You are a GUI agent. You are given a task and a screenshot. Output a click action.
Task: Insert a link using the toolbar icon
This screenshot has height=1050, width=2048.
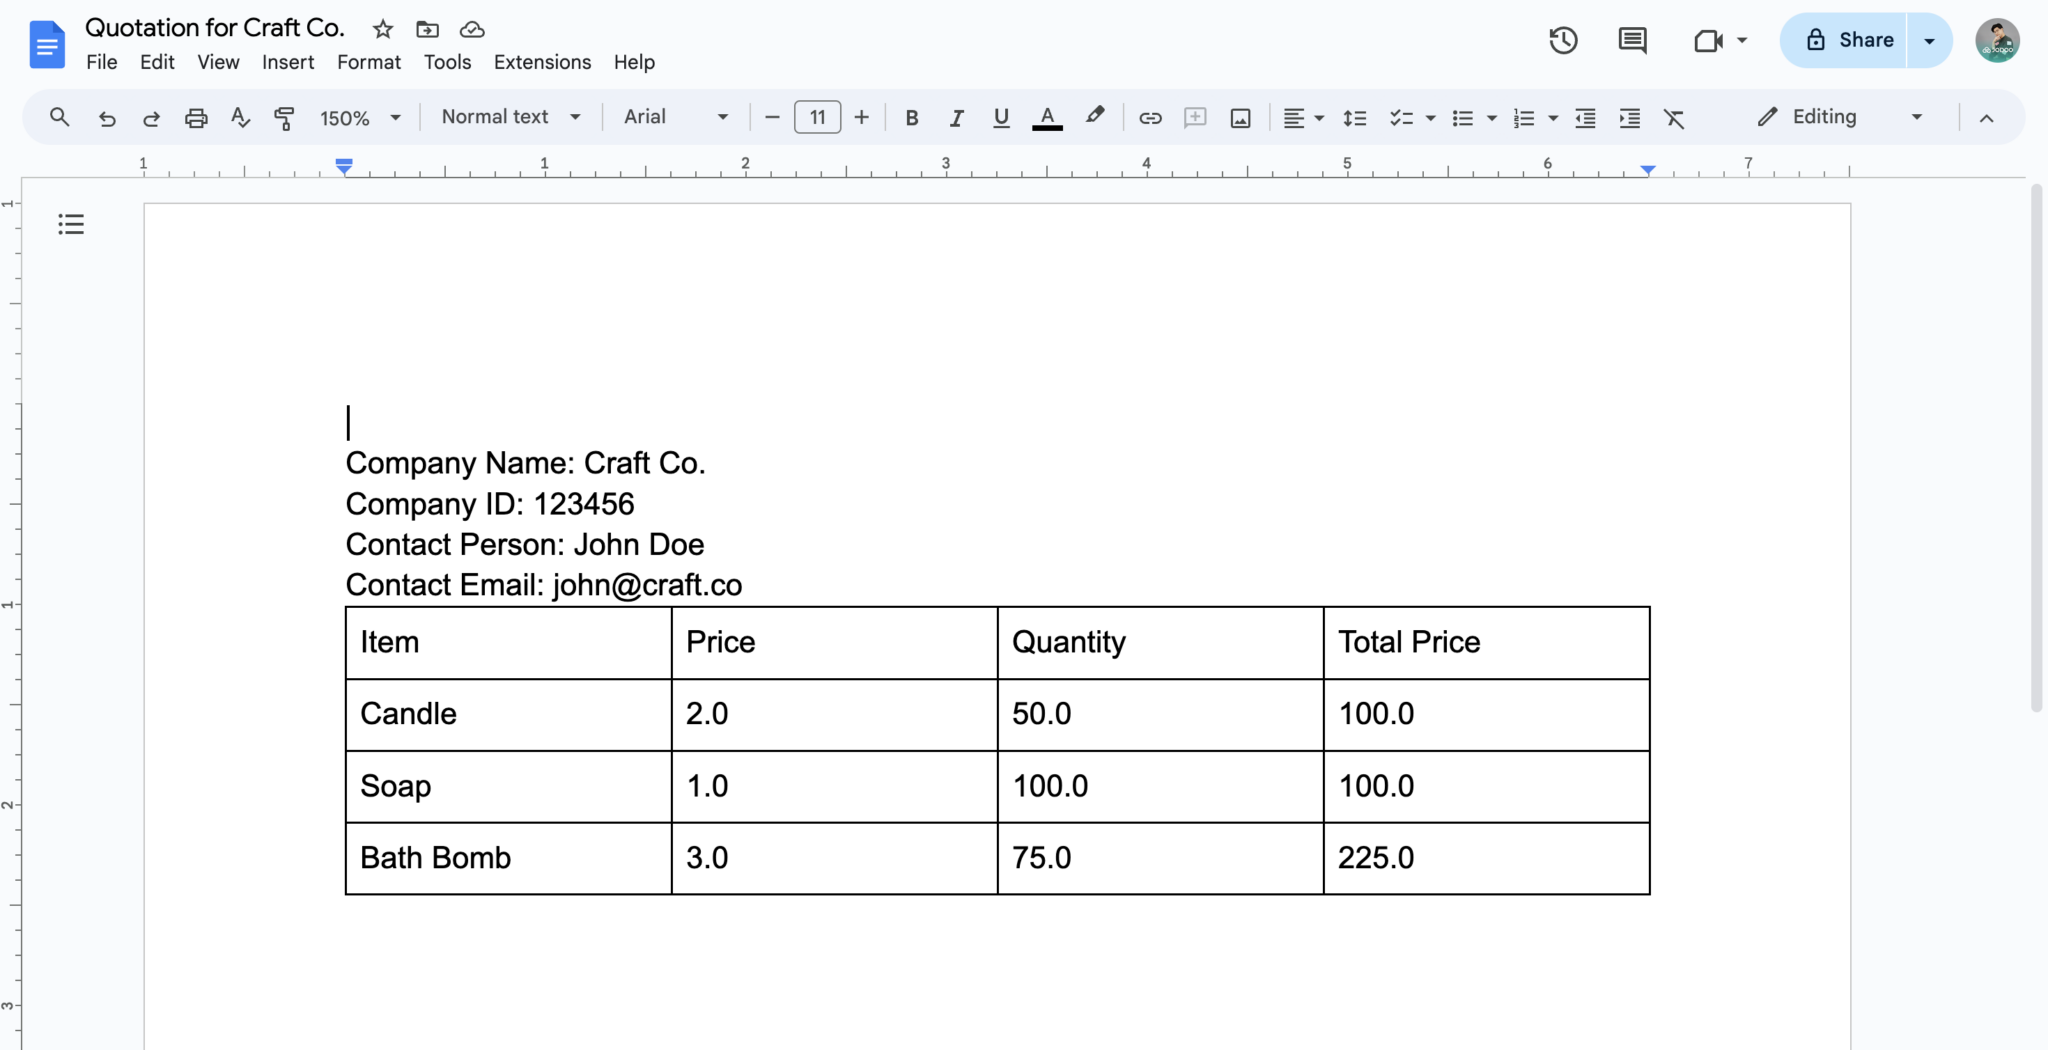coord(1149,117)
